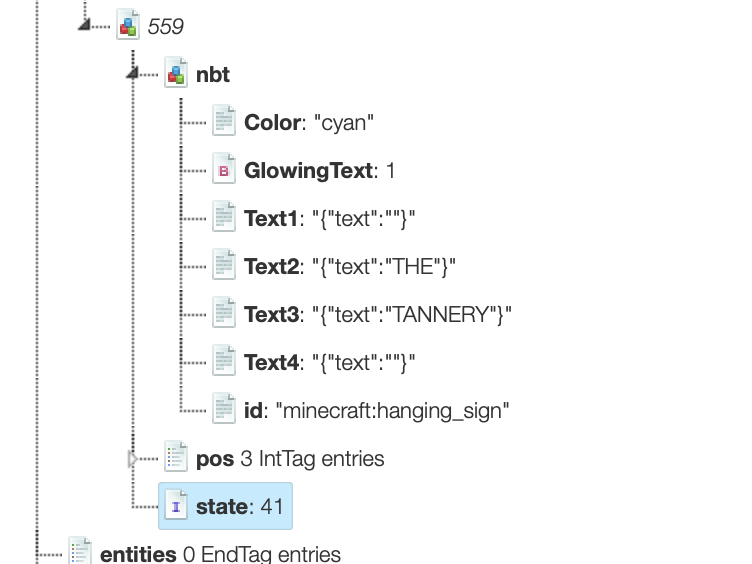
Task: Click the list icon beside pos
Action: click(176, 458)
